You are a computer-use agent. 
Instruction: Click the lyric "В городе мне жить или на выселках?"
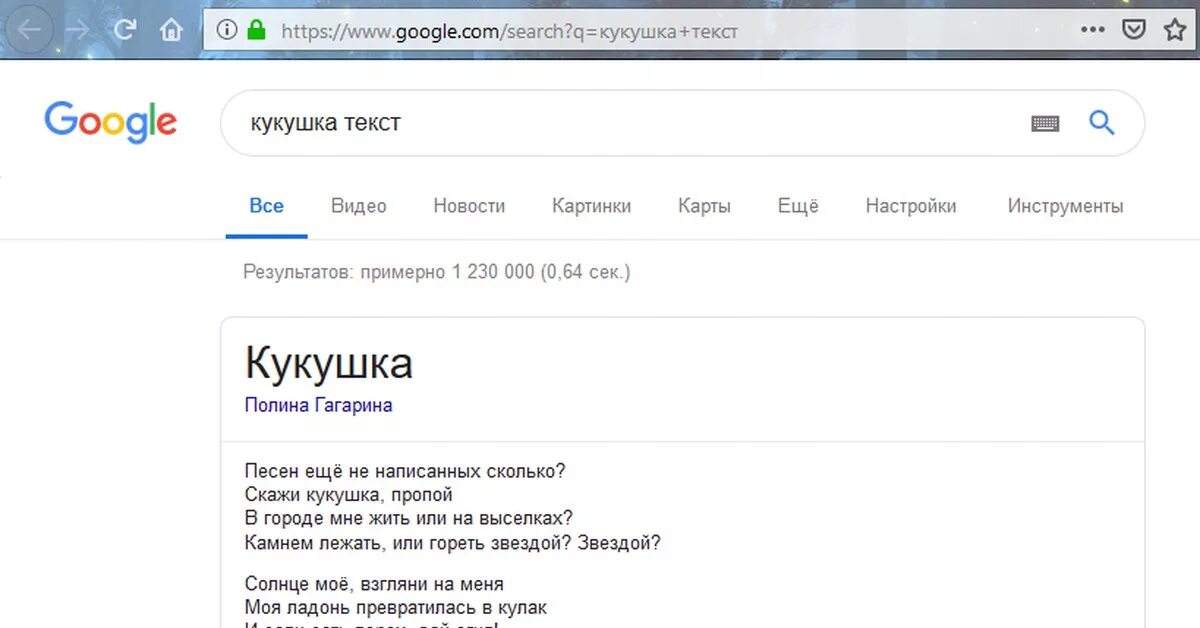click(409, 518)
